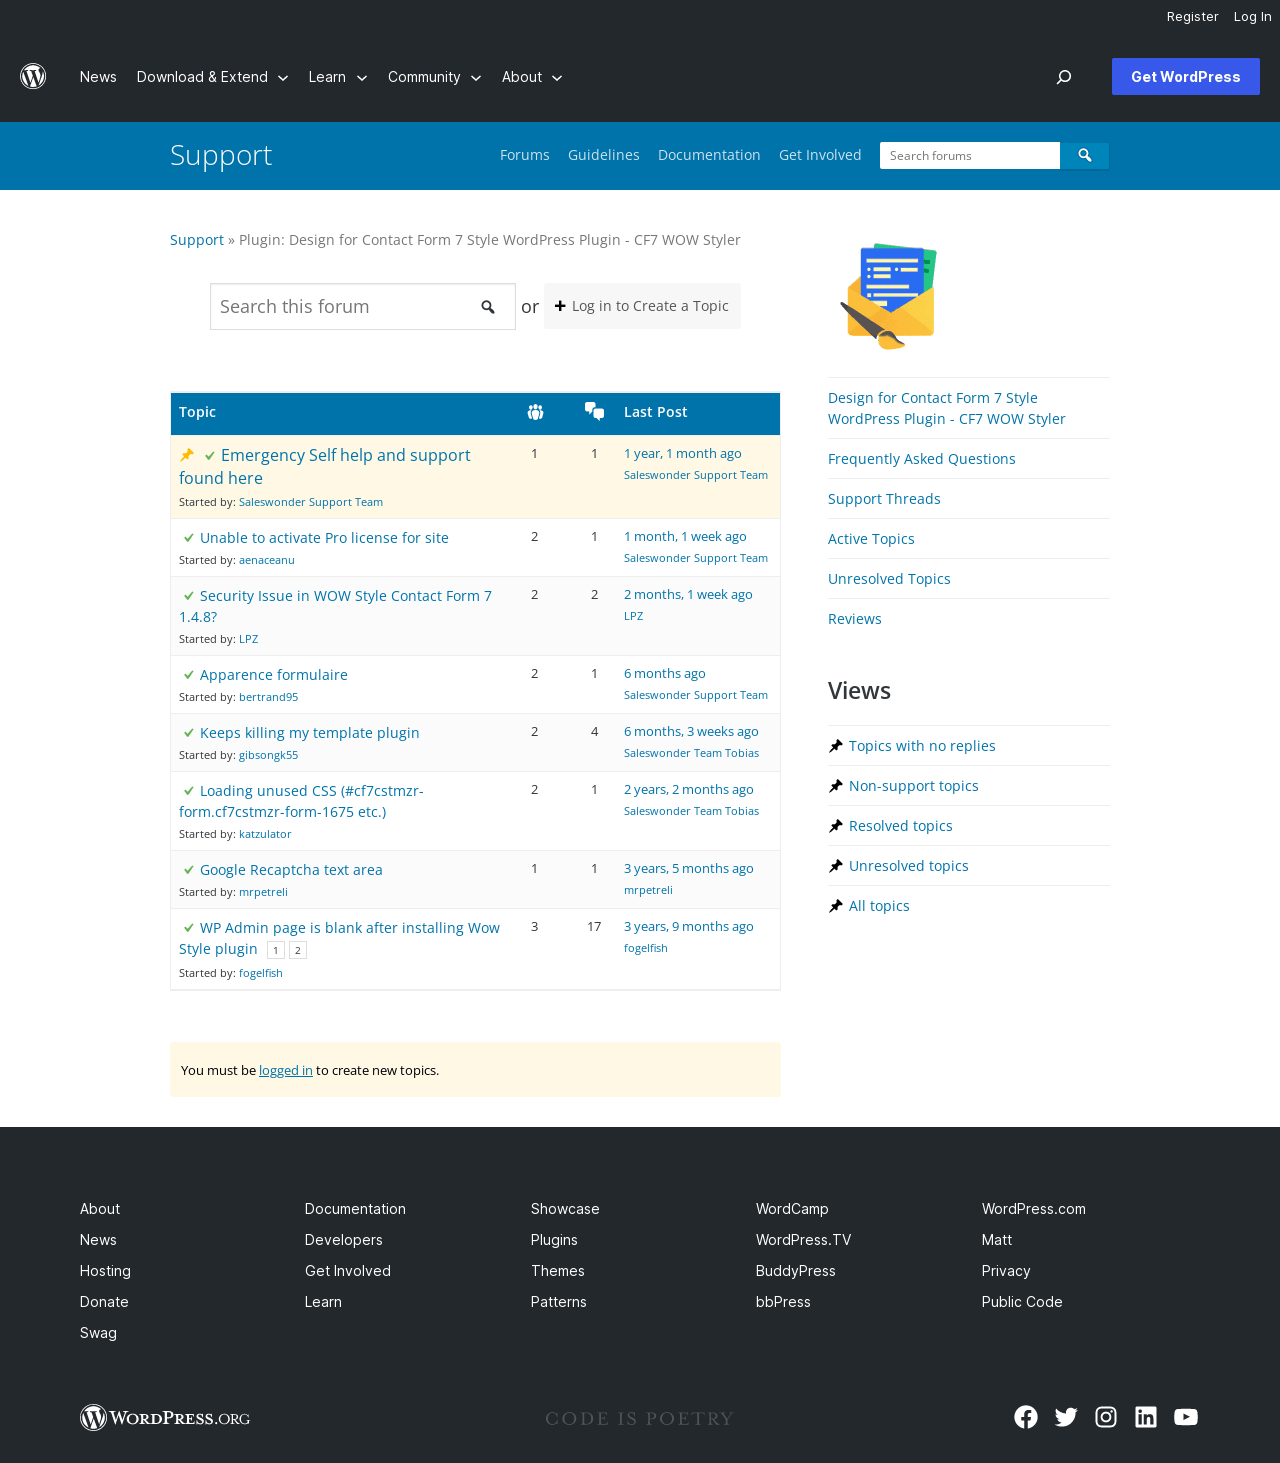Expand the About menu

pos(532,77)
